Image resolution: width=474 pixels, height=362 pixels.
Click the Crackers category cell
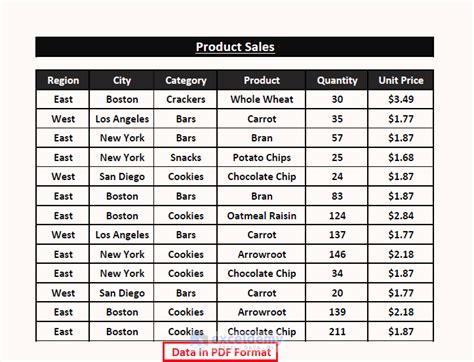(x=186, y=99)
